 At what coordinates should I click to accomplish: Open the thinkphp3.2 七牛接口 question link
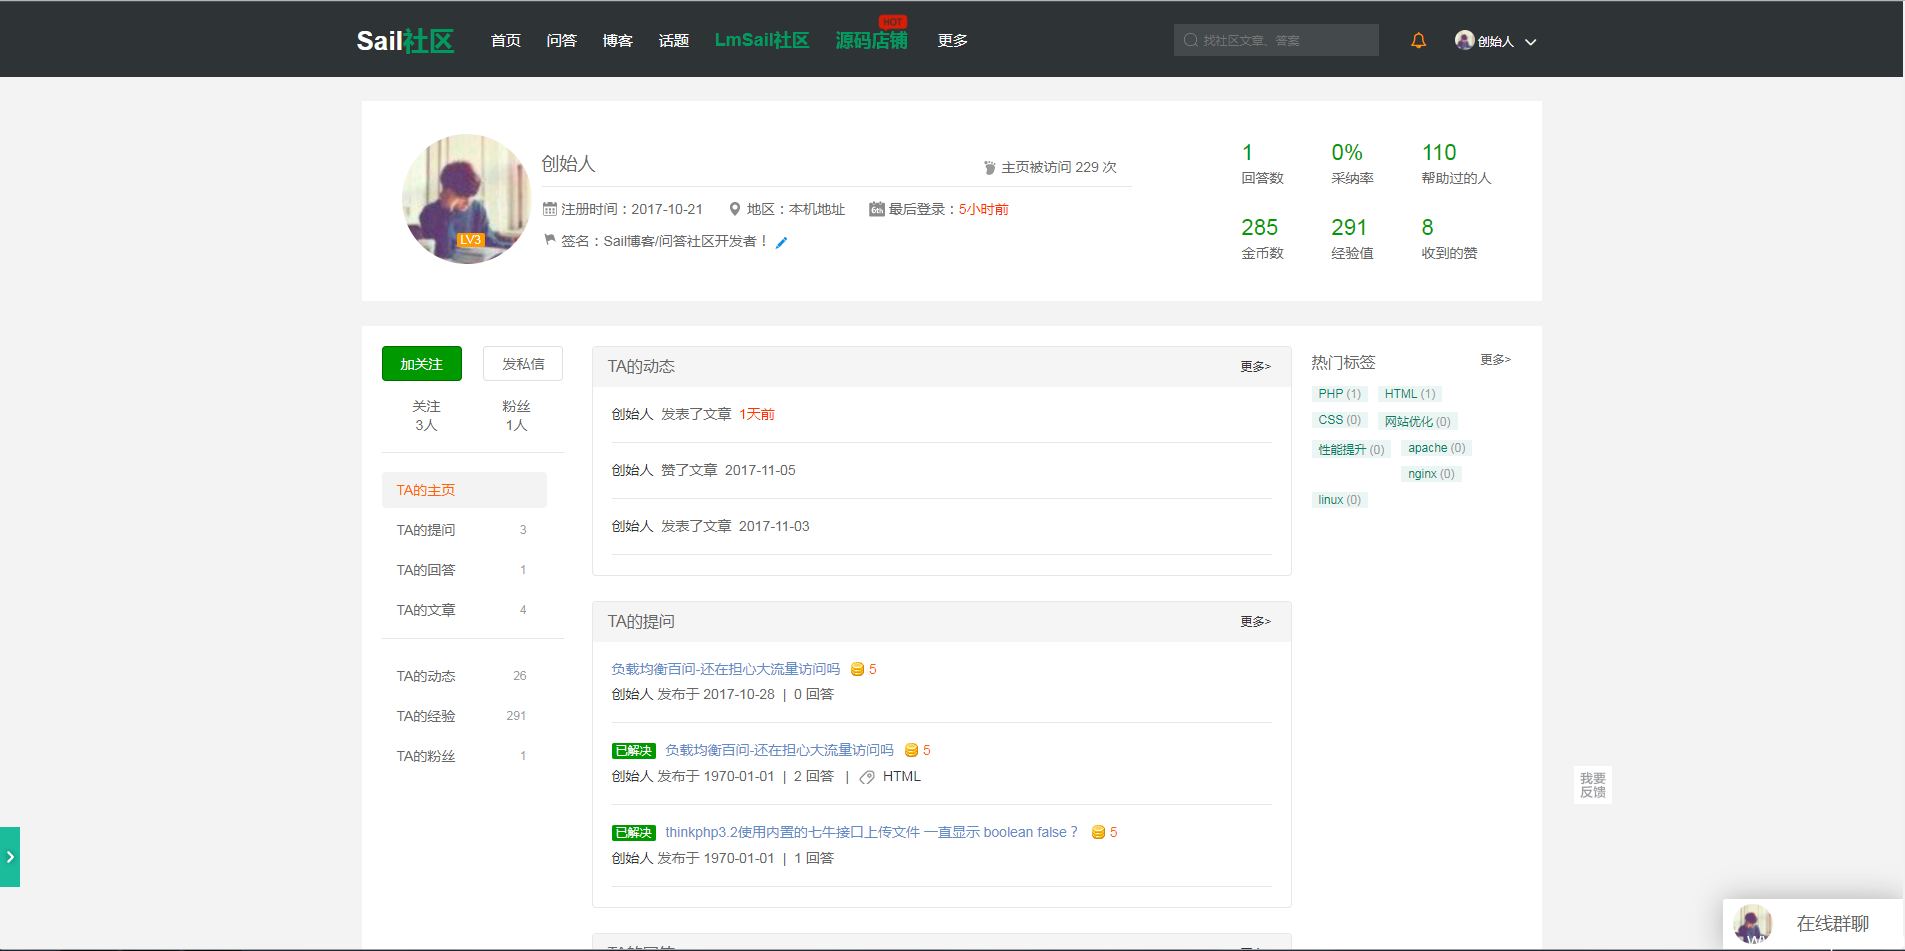[x=871, y=832]
